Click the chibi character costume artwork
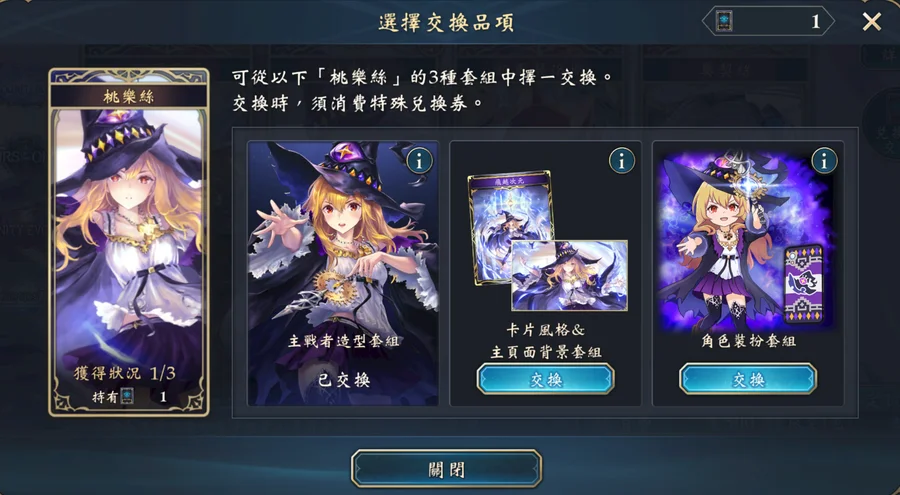The width and height of the screenshot is (900, 495). [x=726, y=241]
